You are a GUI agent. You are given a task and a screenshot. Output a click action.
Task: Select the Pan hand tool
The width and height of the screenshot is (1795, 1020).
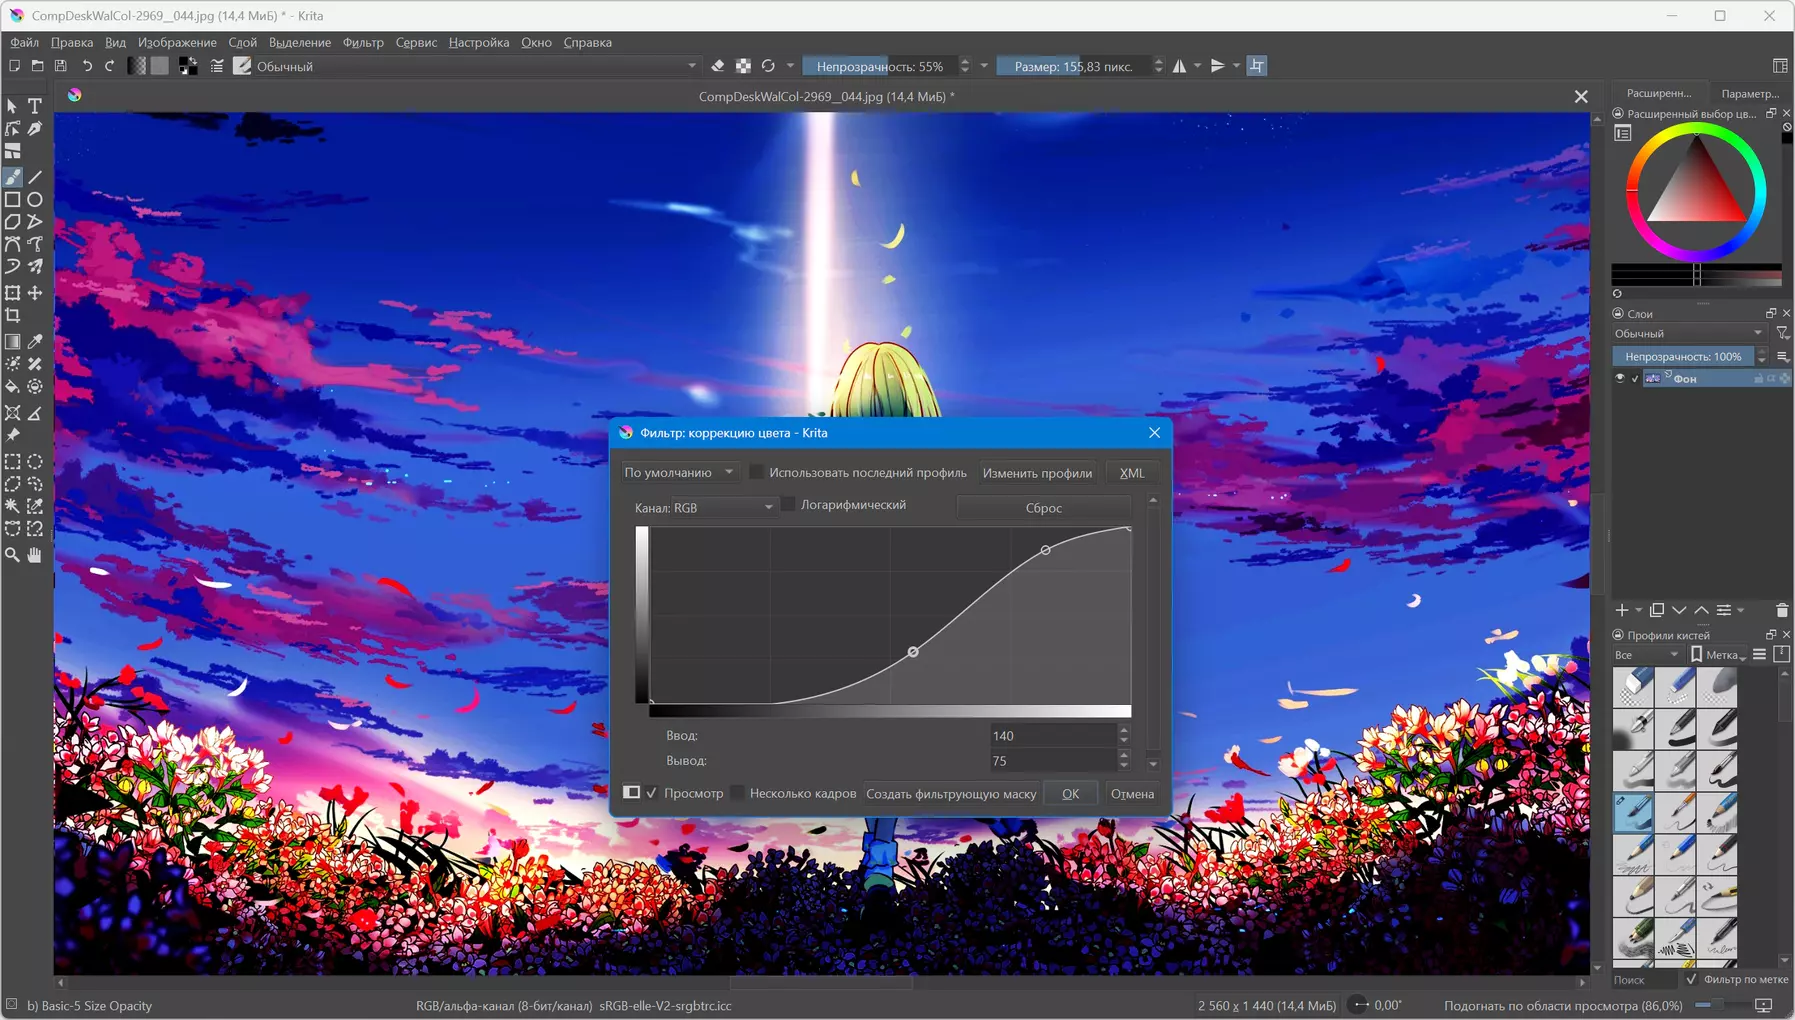35,555
